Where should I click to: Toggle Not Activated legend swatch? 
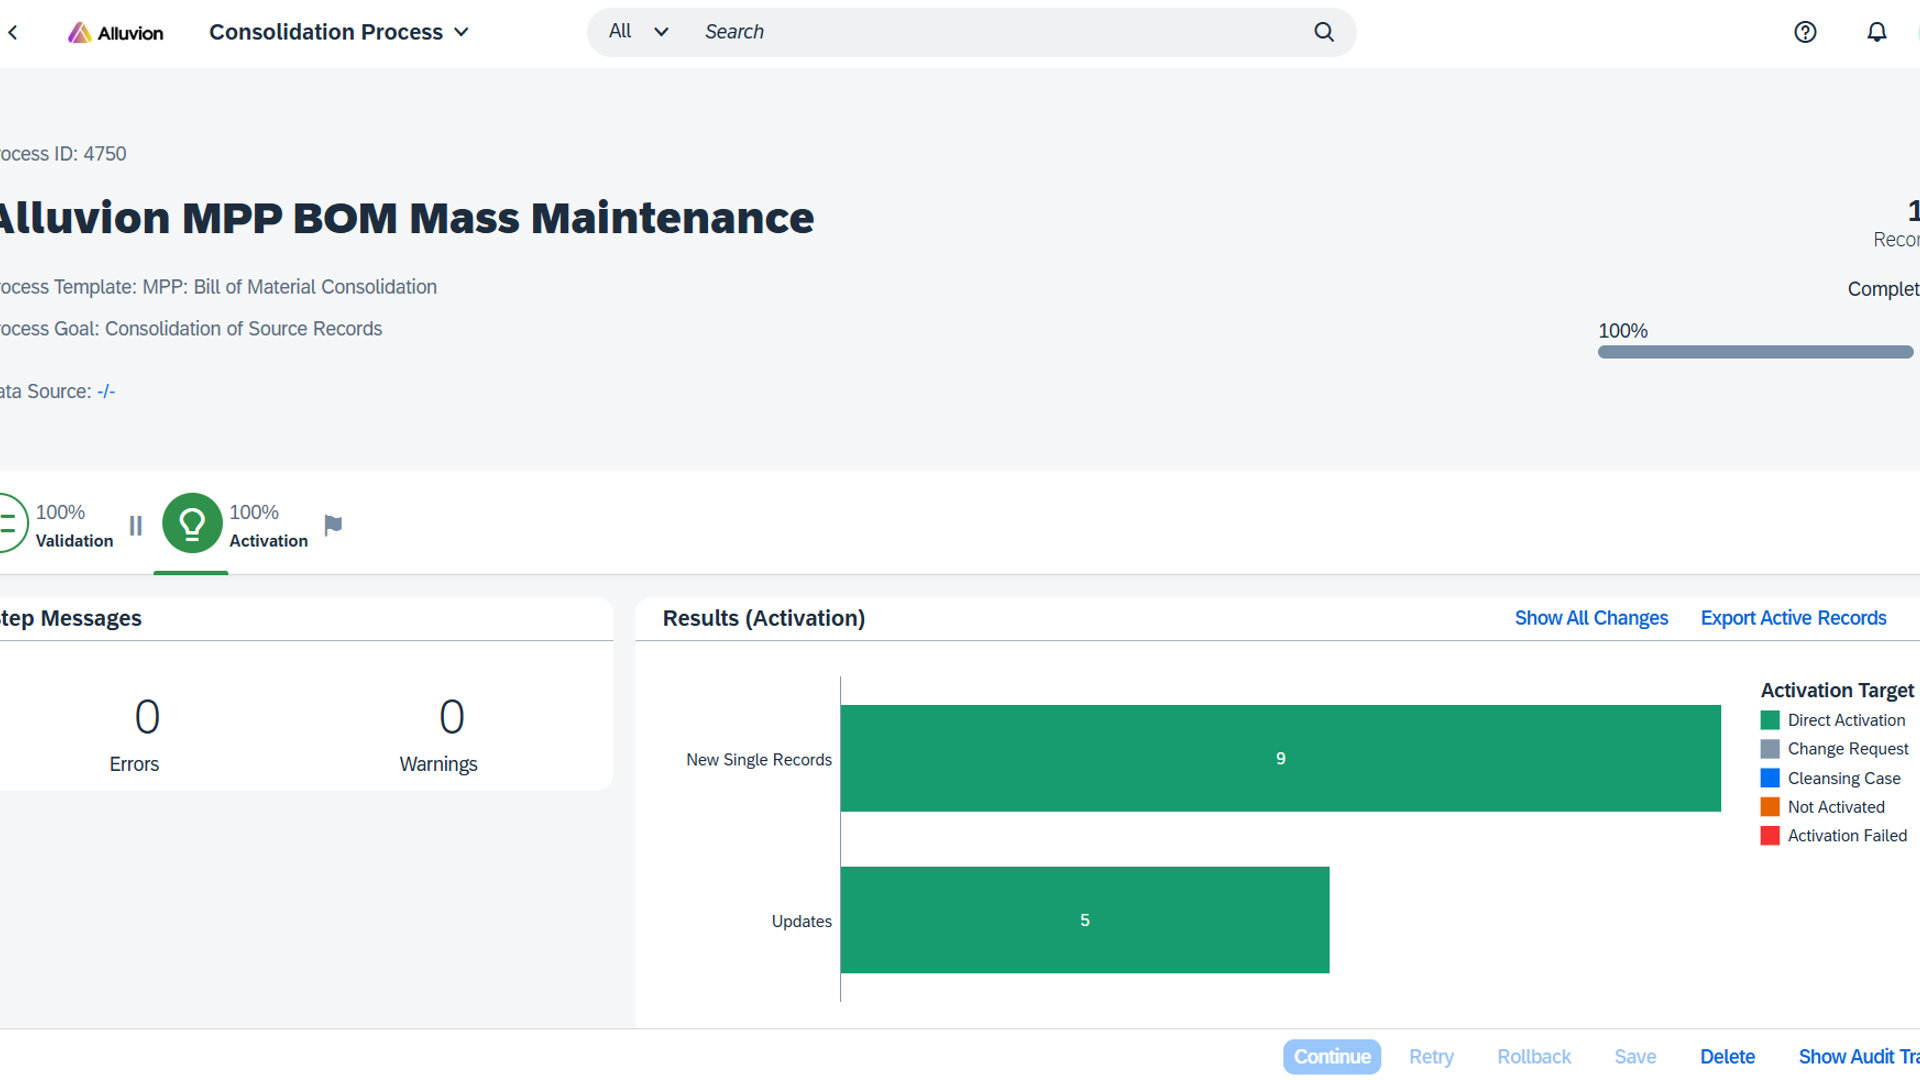1770,807
